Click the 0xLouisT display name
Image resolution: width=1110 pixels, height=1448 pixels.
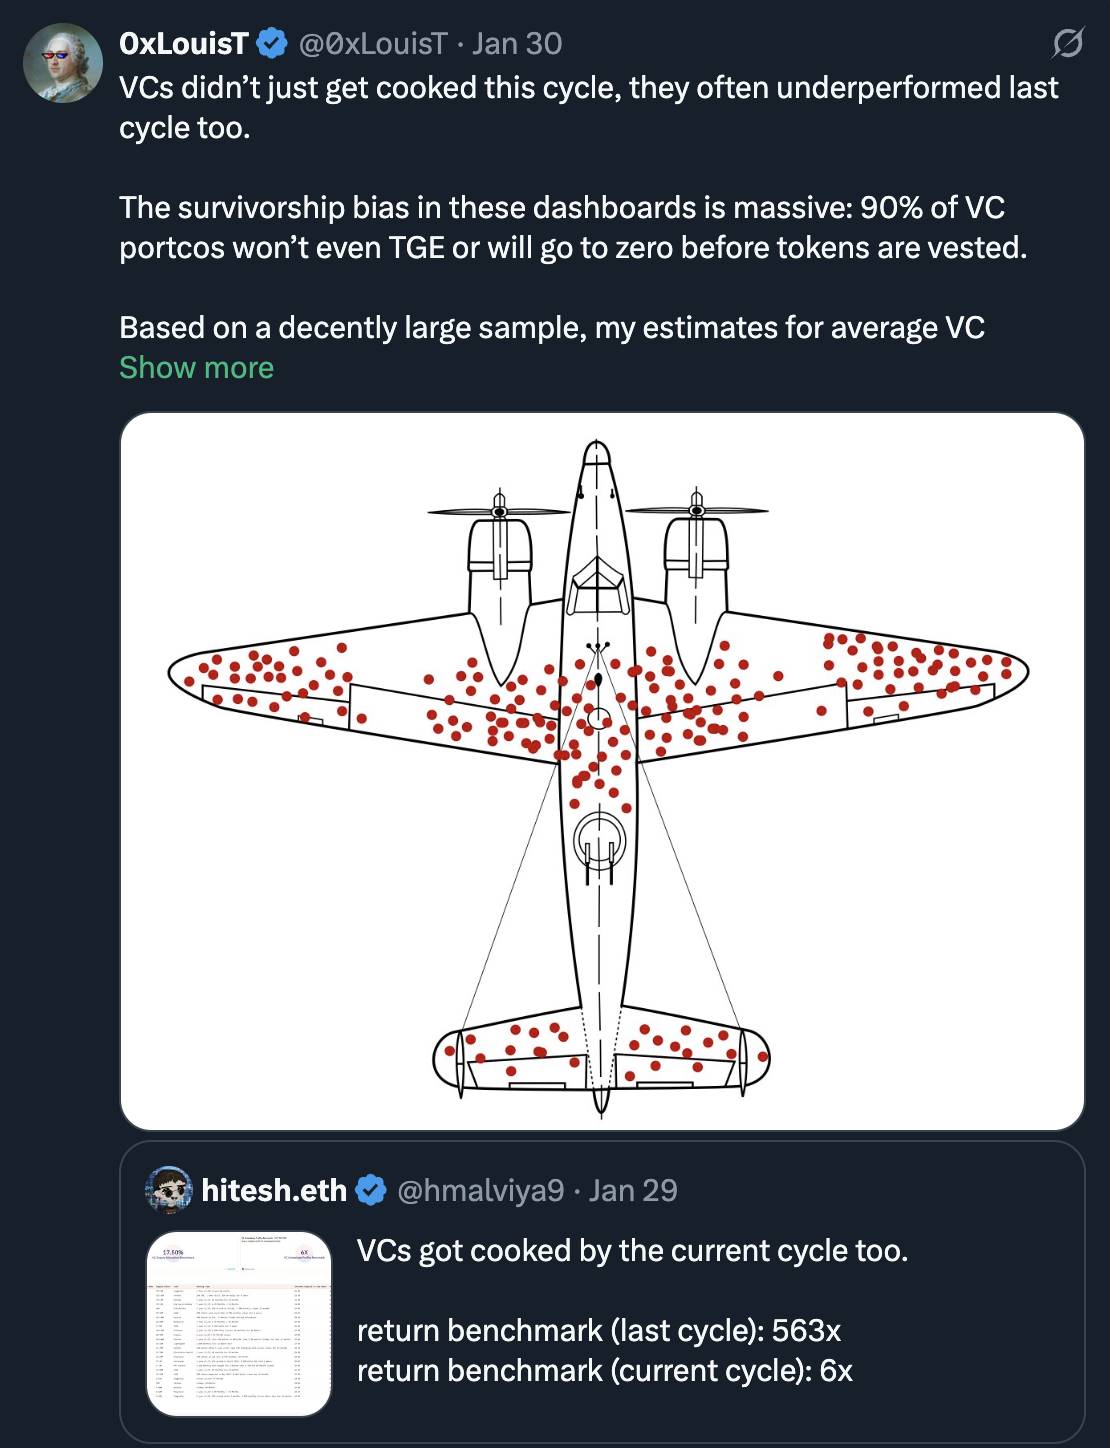click(x=183, y=44)
